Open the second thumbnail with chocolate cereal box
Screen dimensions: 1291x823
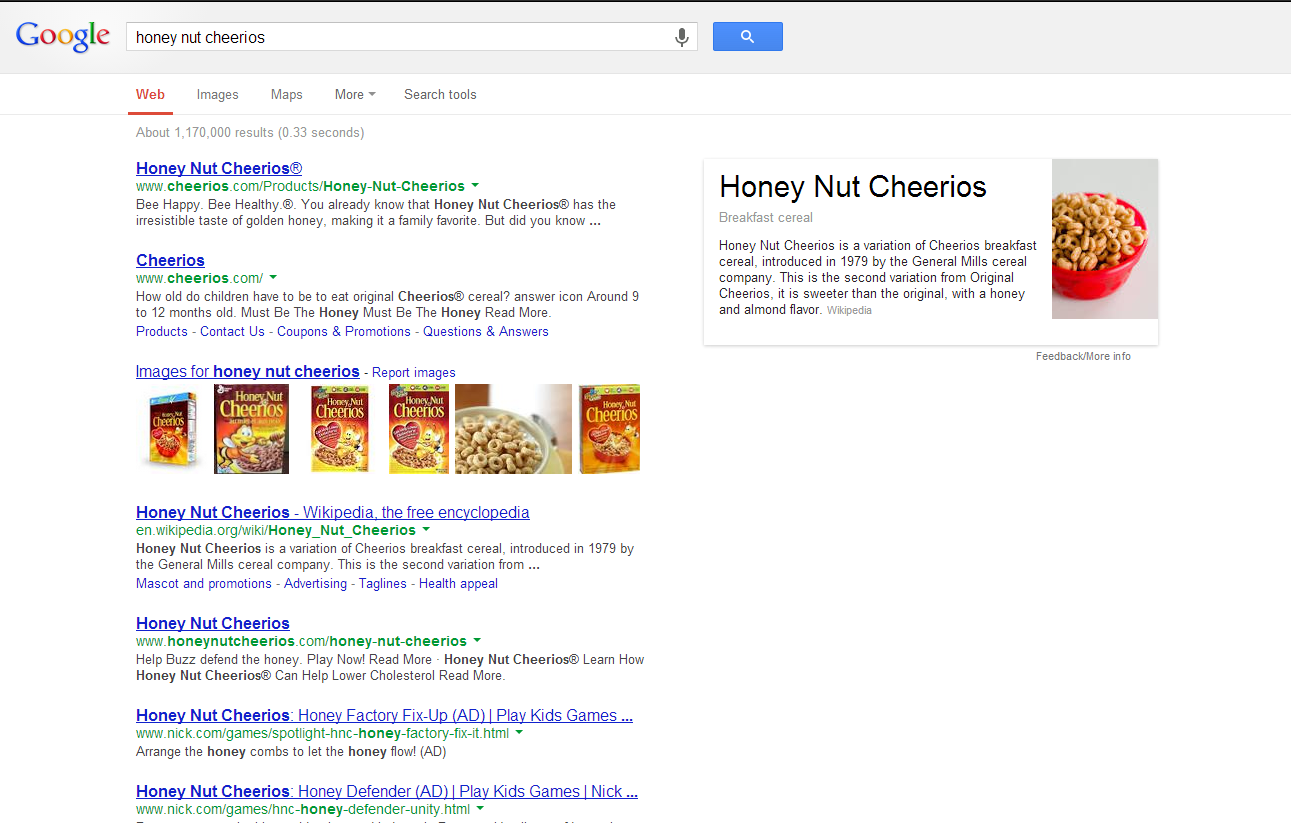(x=251, y=429)
